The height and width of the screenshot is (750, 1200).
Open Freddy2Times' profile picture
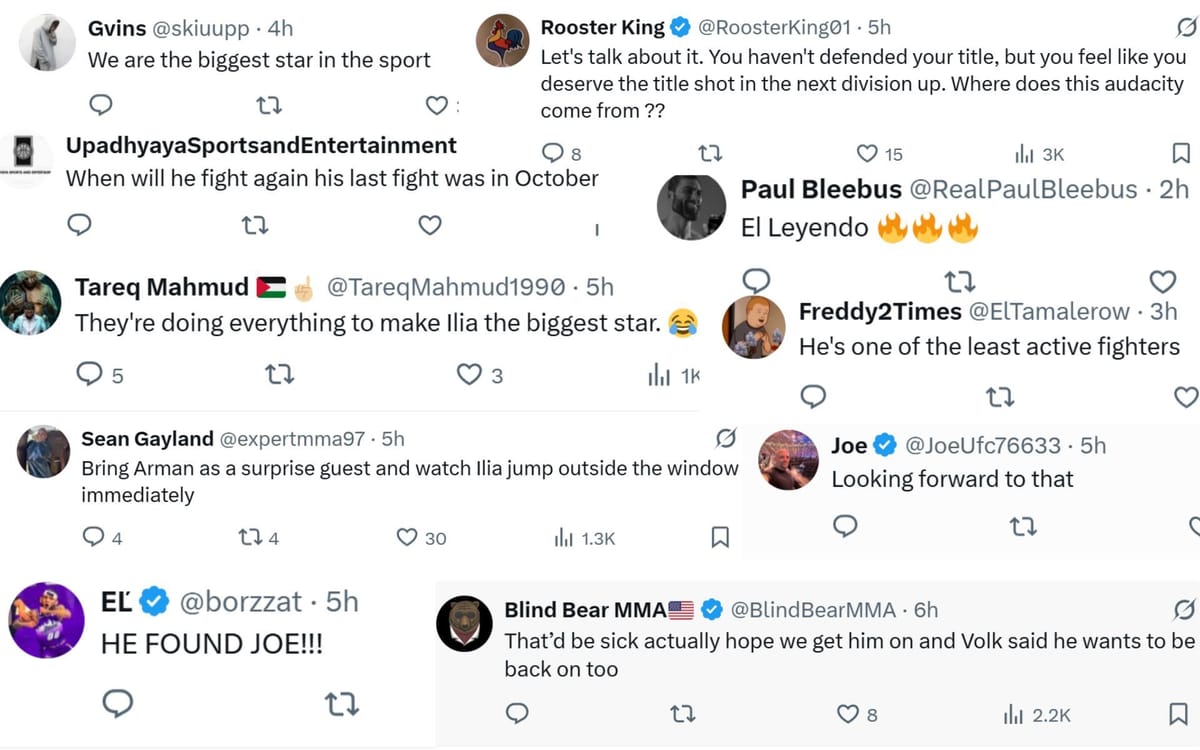(x=756, y=325)
